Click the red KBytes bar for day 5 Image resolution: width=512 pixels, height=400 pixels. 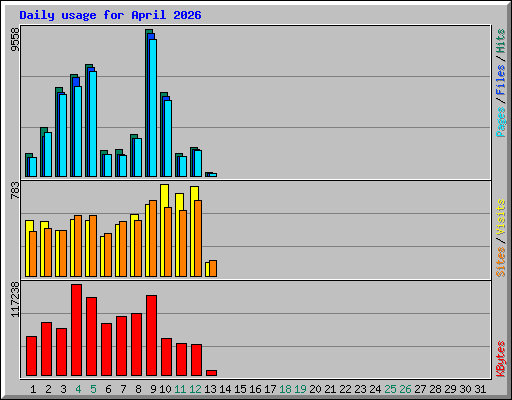[x=91, y=337]
